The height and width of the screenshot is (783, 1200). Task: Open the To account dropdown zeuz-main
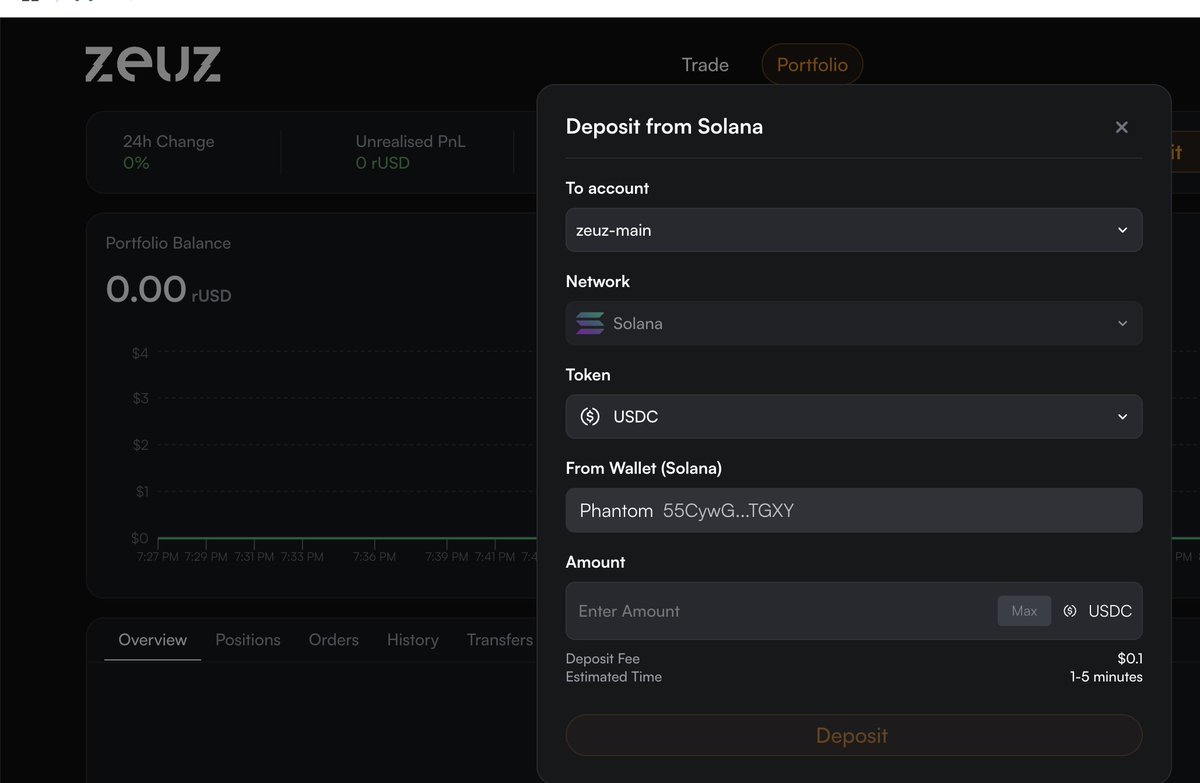pyautogui.click(x=854, y=230)
